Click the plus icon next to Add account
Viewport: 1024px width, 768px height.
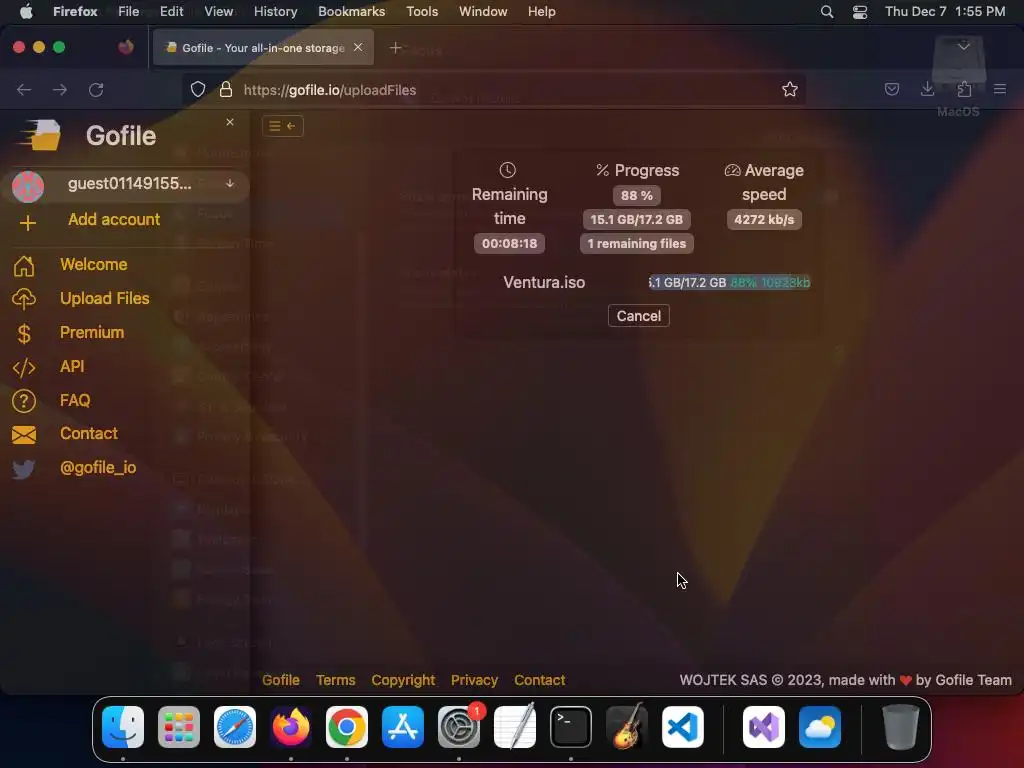[x=27, y=223]
